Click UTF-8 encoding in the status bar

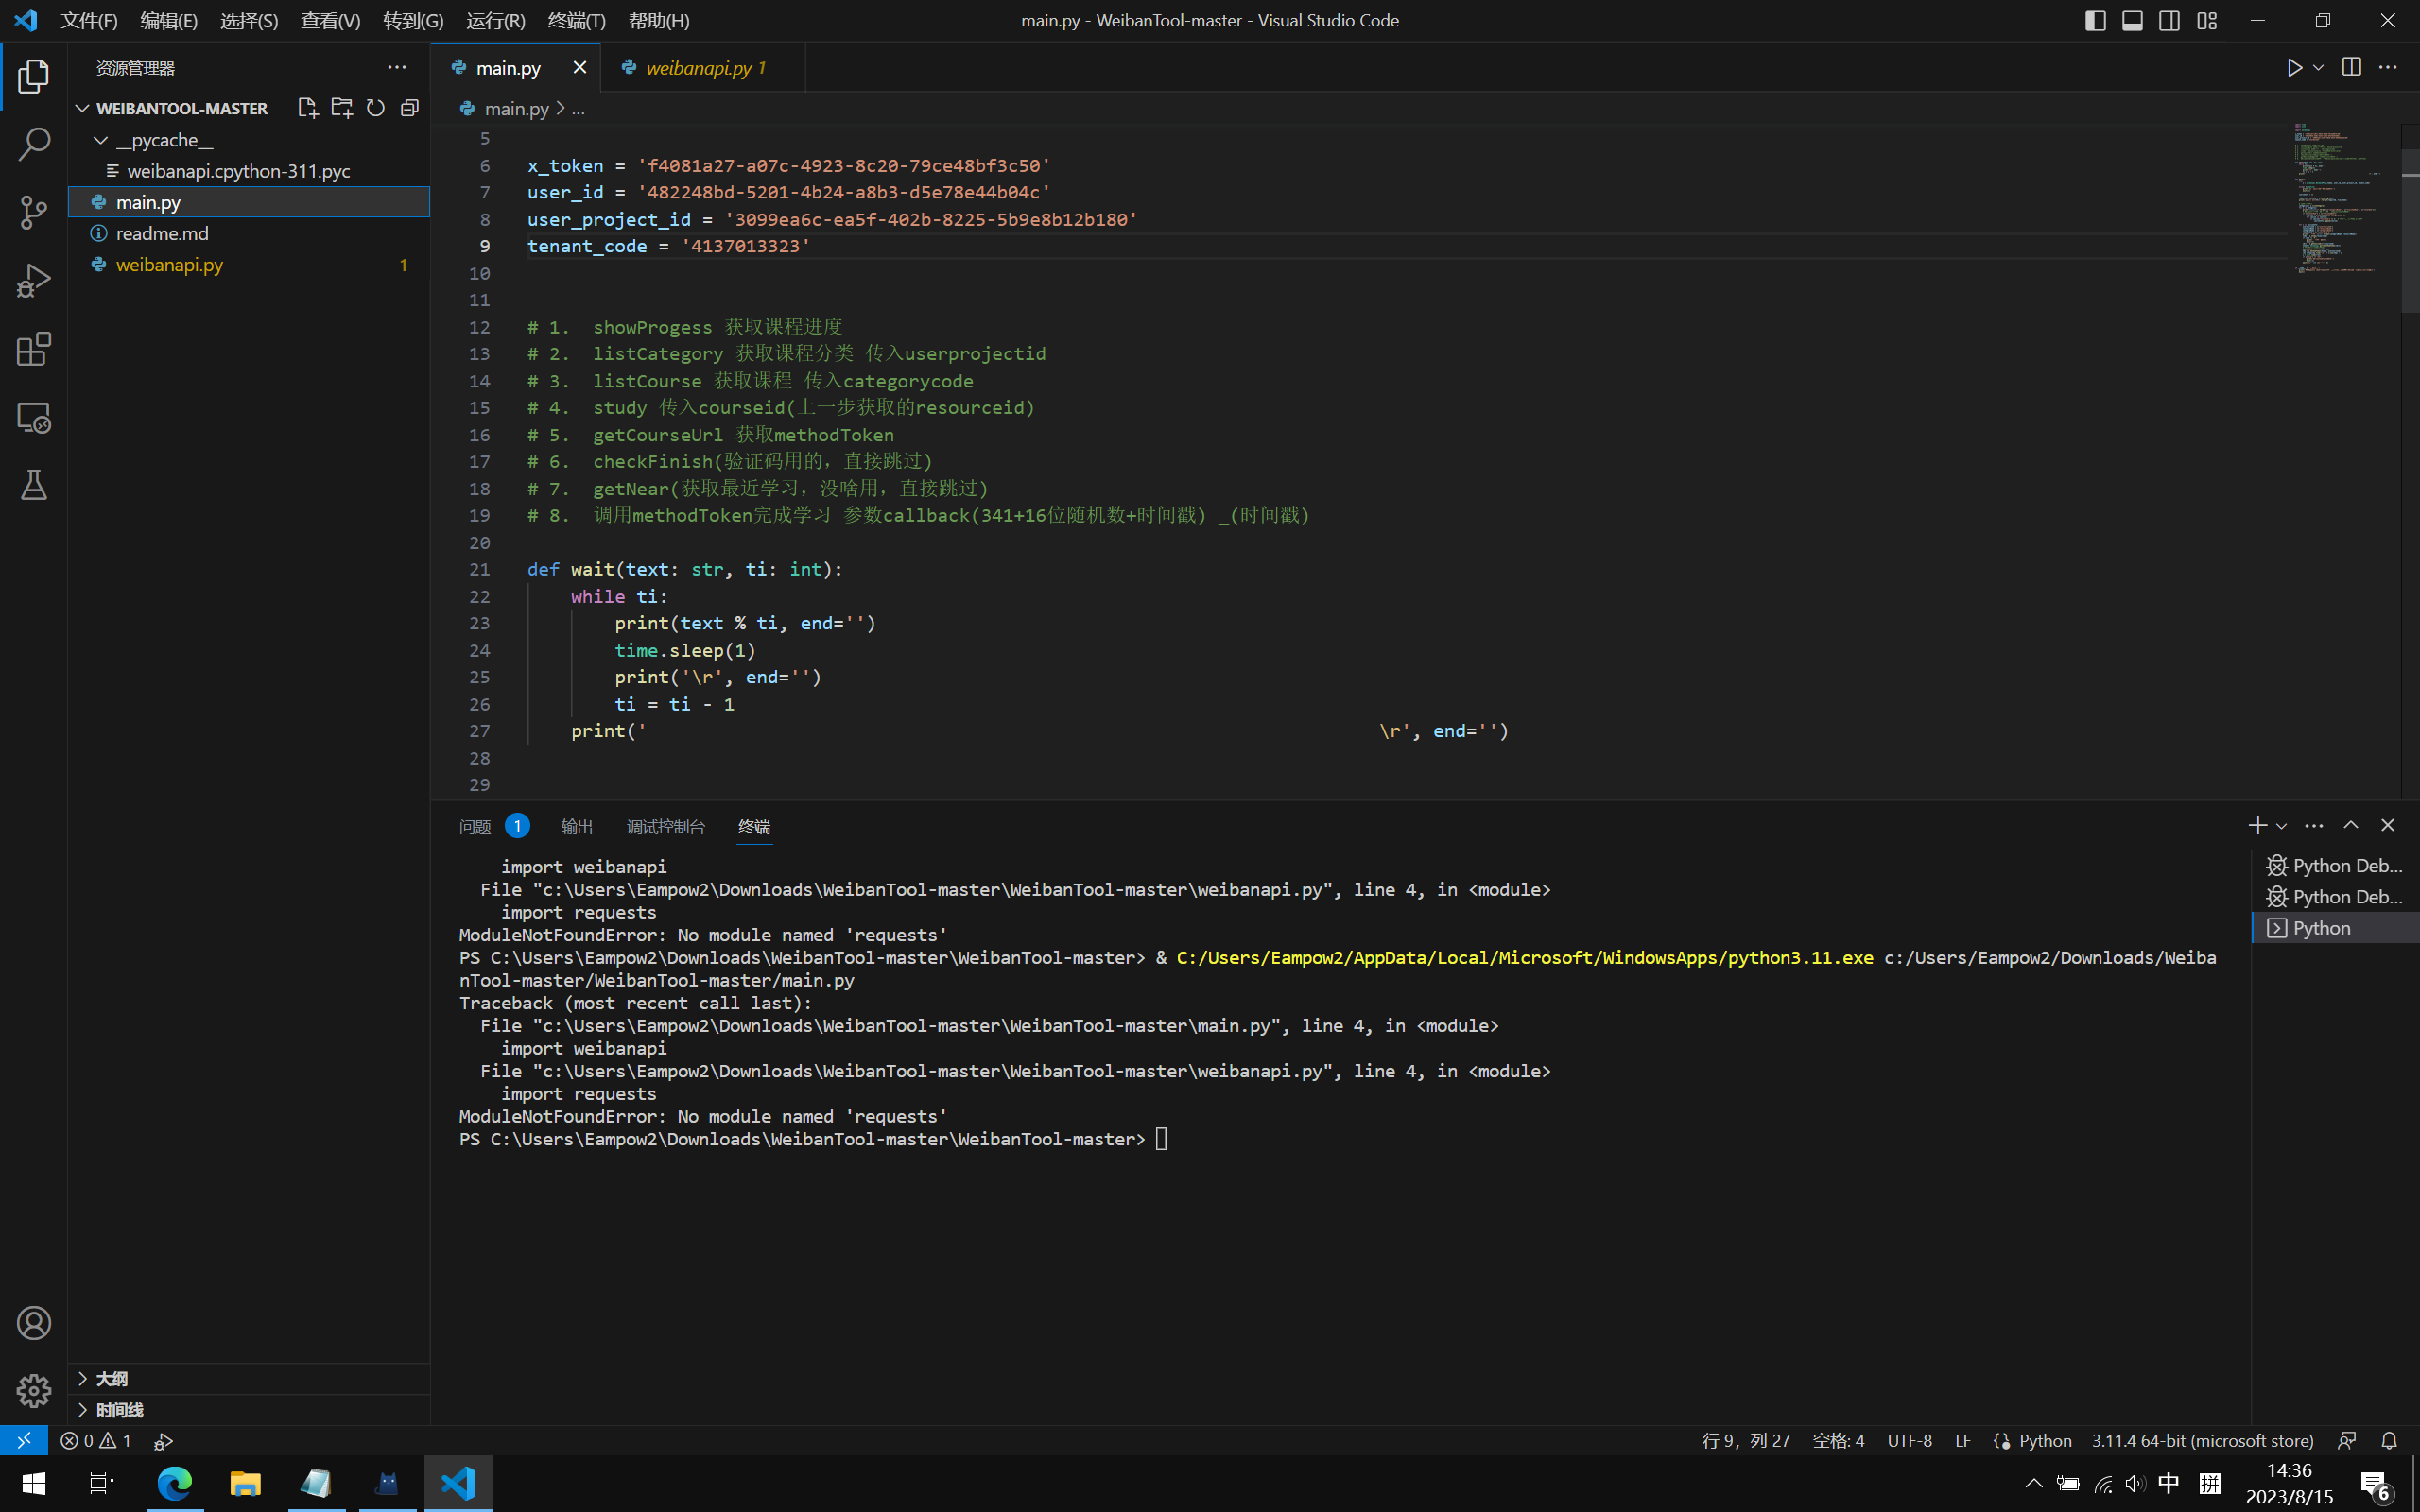1908,1440
